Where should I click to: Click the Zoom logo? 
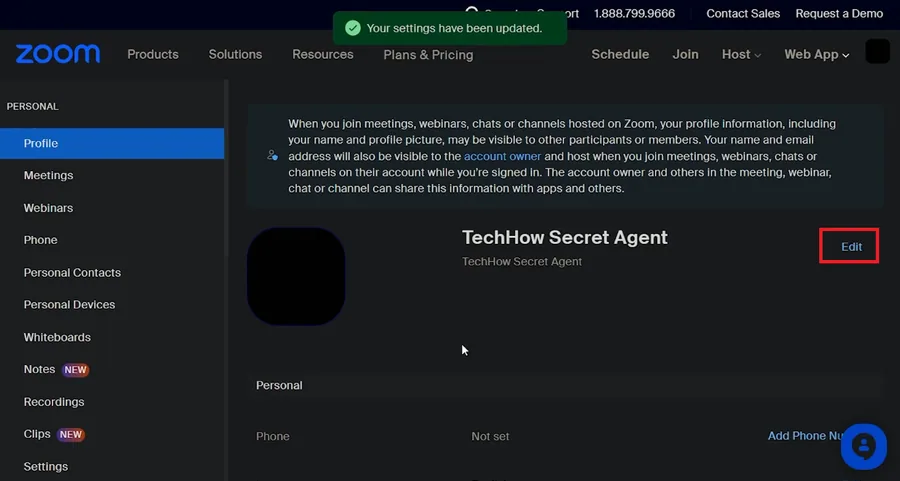(58, 54)
